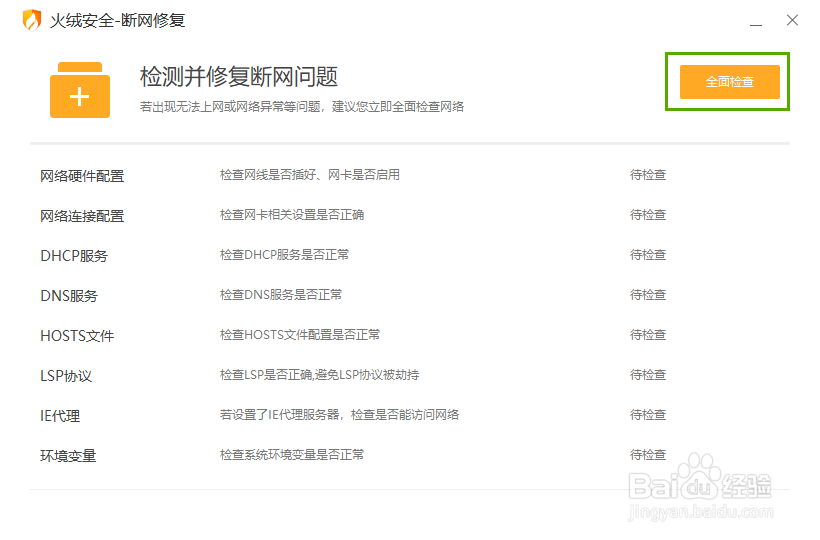Click description about IE代理服务器 network access
This screenshot has height=540, width=820.
click(339, 415)
